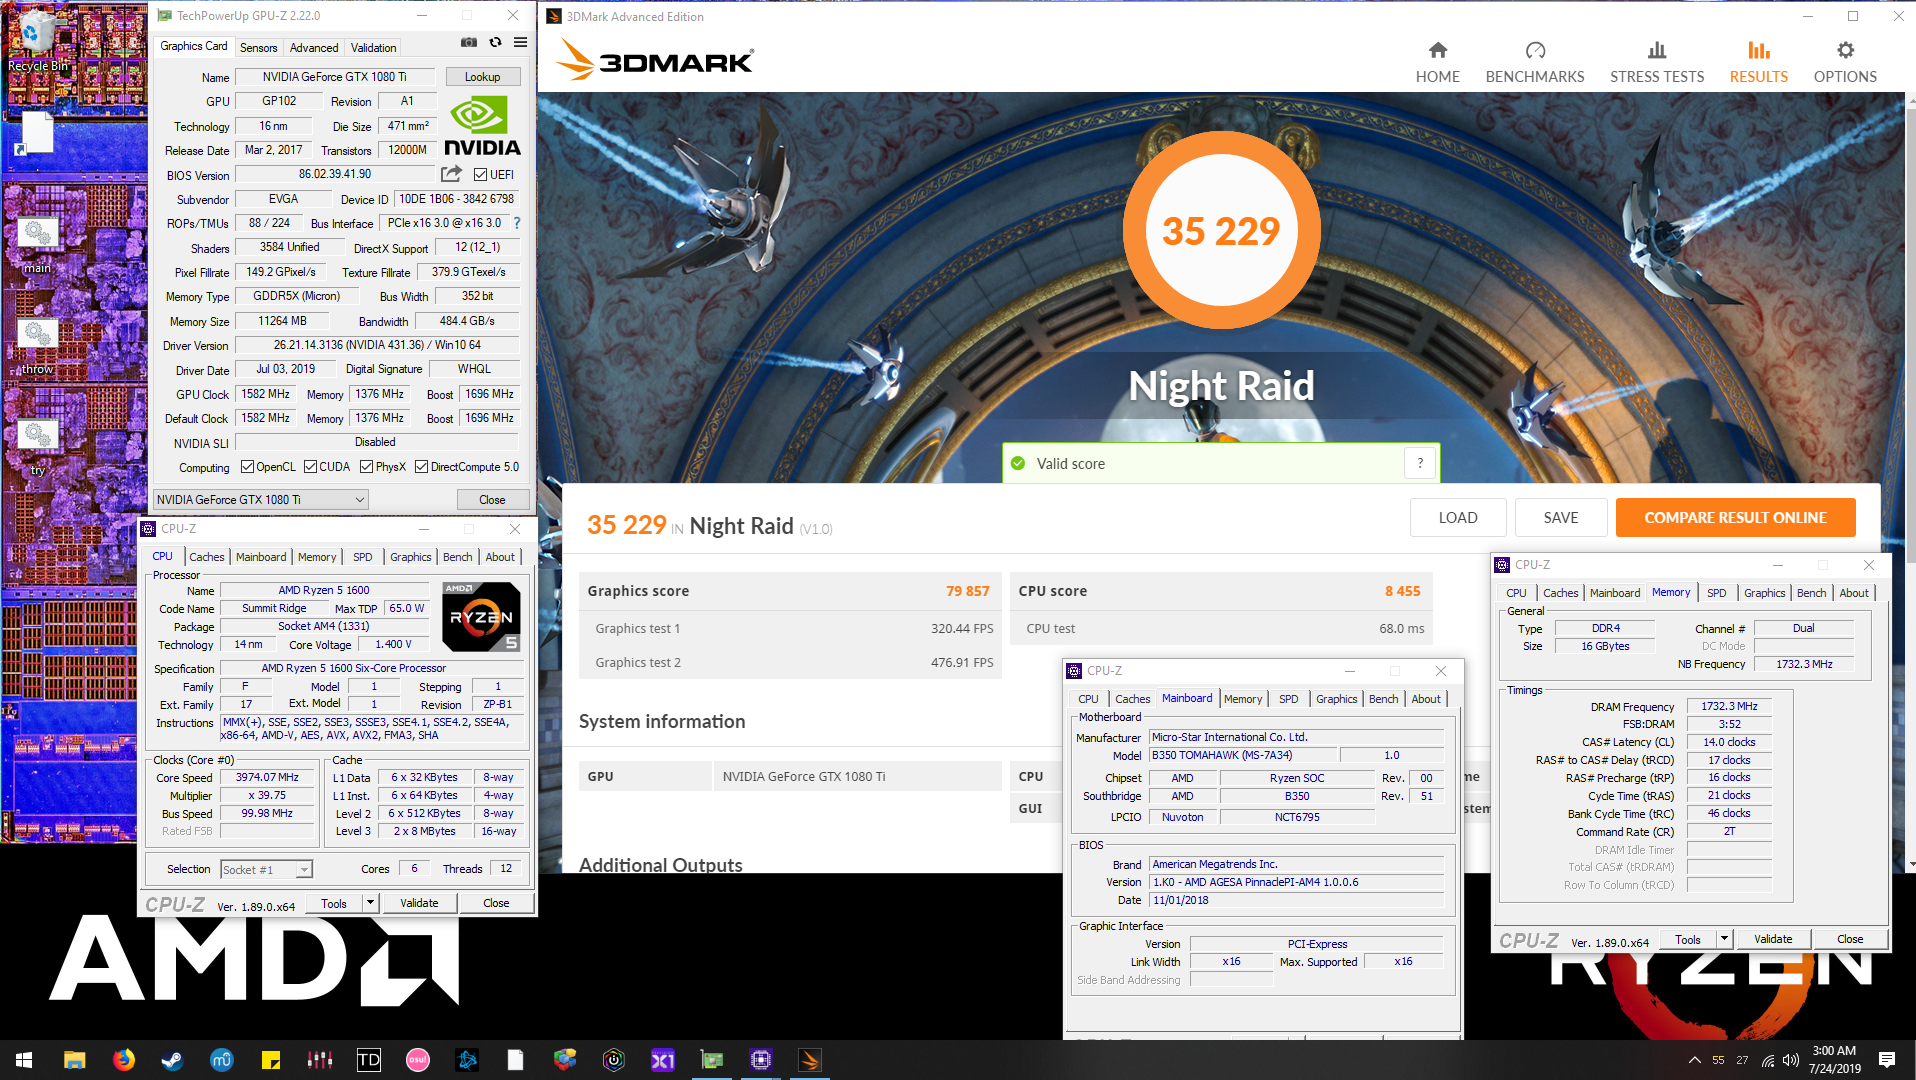Open the Socket #1 selection dropdown
Screen dimensions: 1916x1080
pos(266,869)
